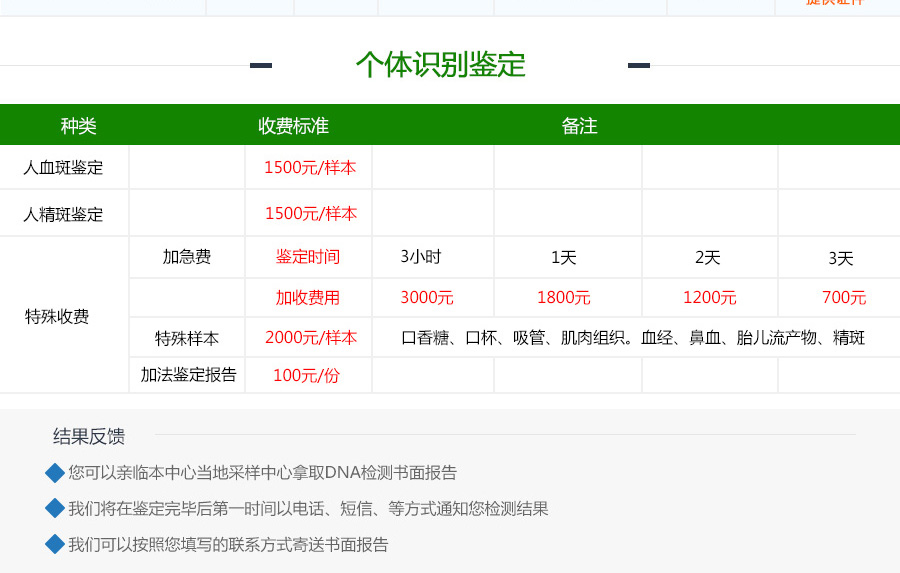Click the 我们可以按照您填写的联系方式 line

228,544
